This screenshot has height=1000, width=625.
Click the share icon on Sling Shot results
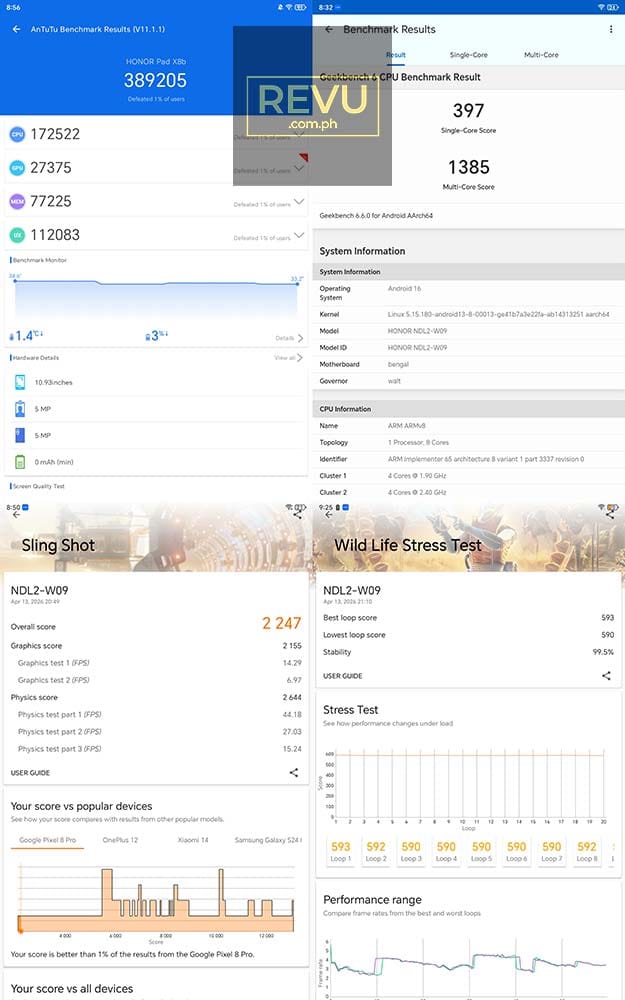coord(295,772)
